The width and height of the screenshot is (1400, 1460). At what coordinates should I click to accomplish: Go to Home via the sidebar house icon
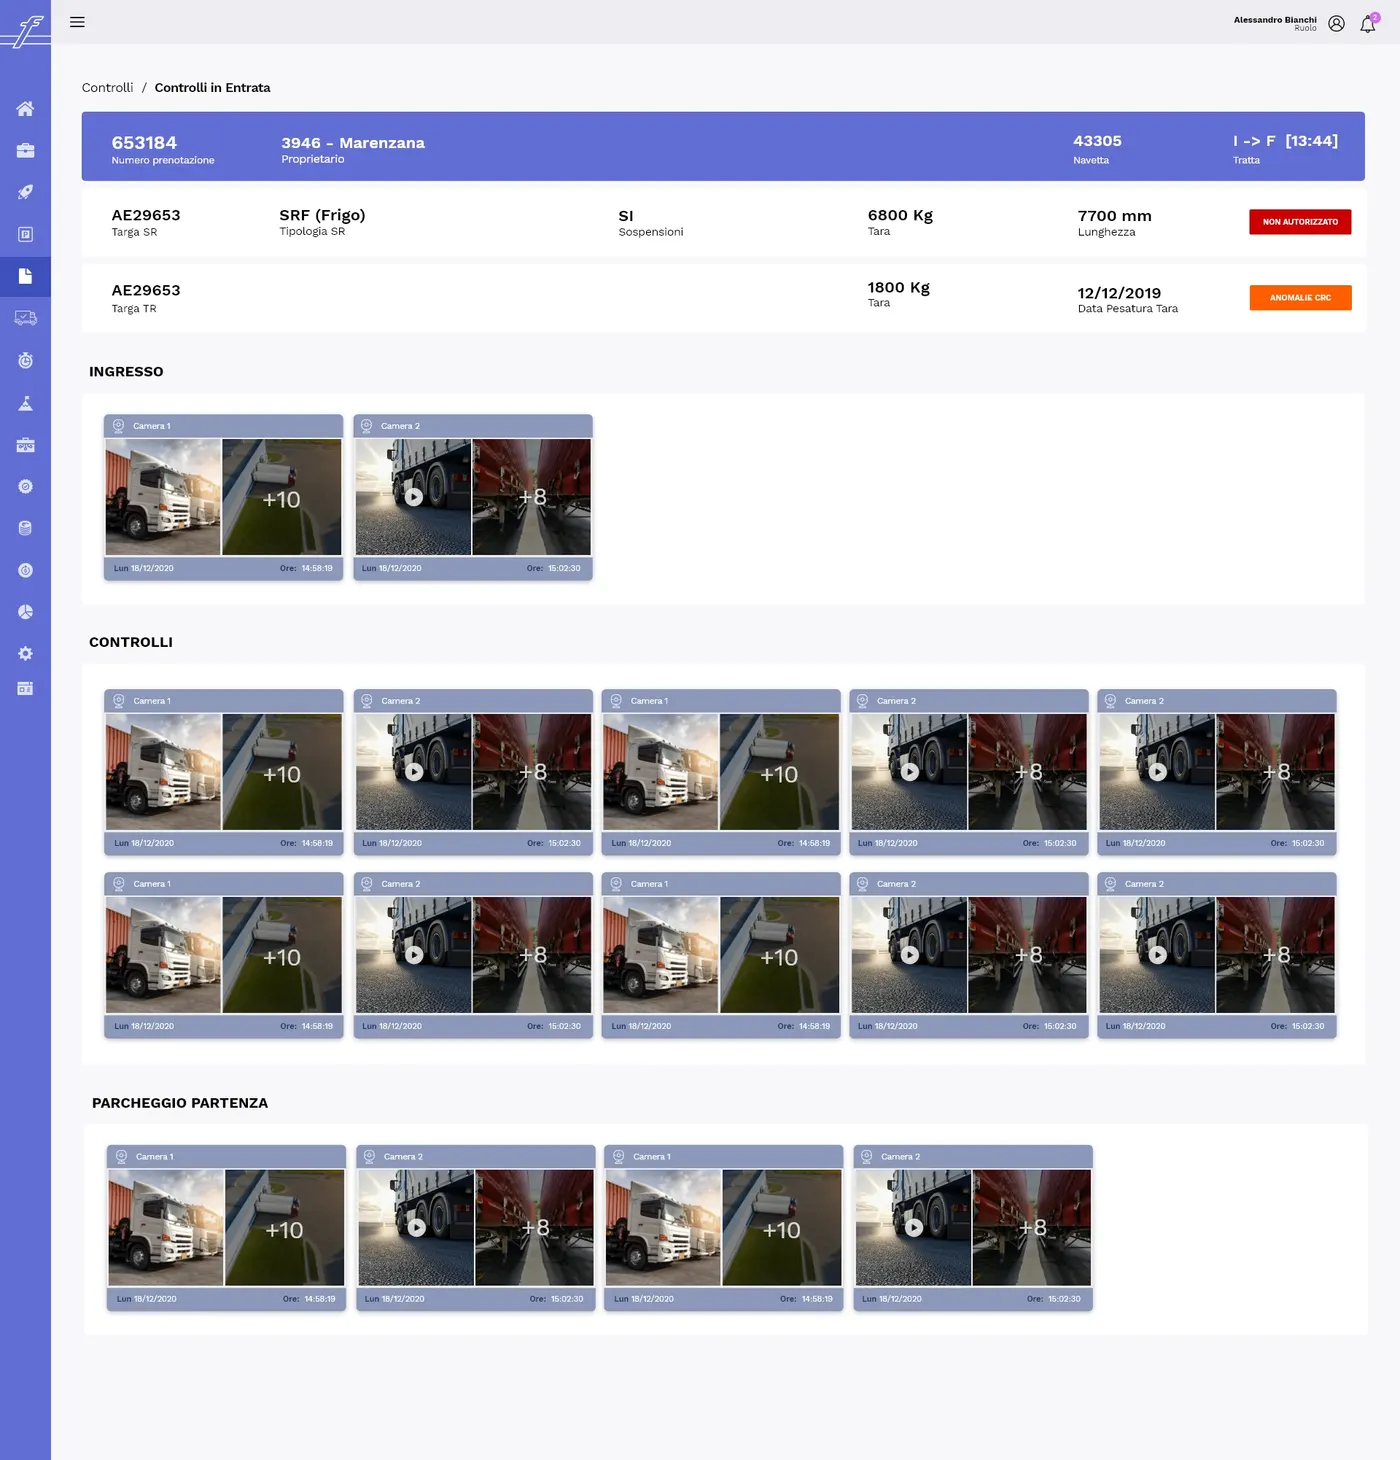[25, 108]
